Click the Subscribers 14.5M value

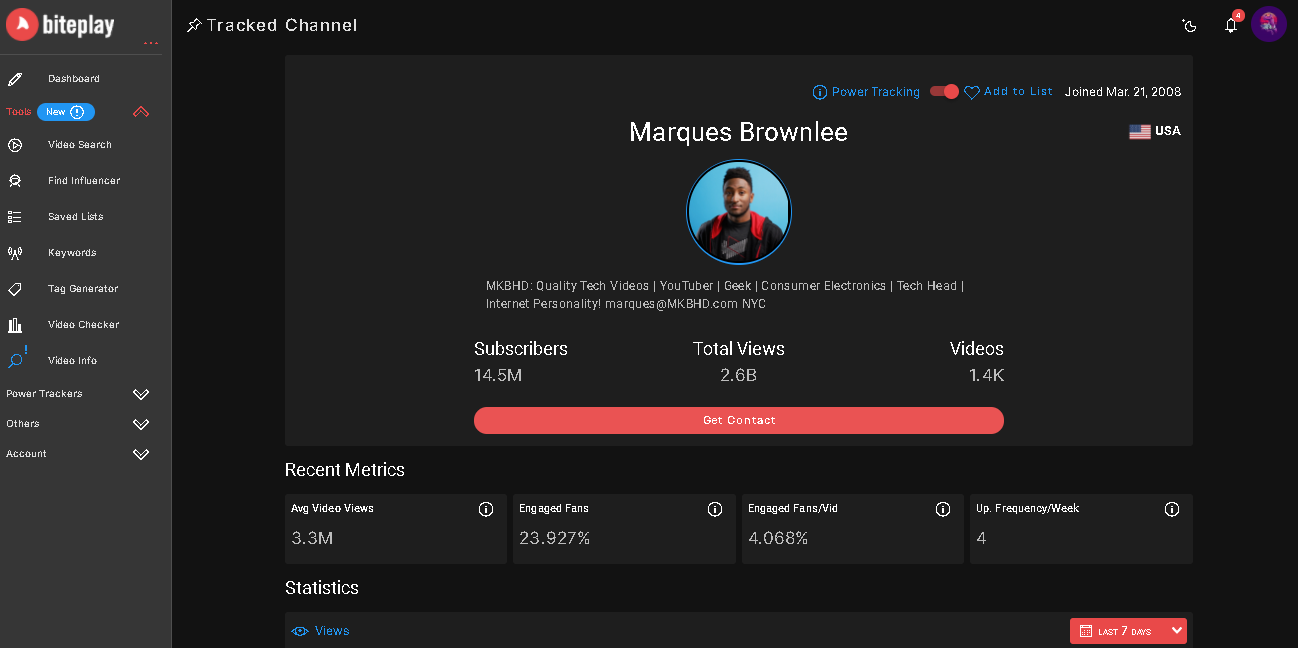tap(498, 376)
